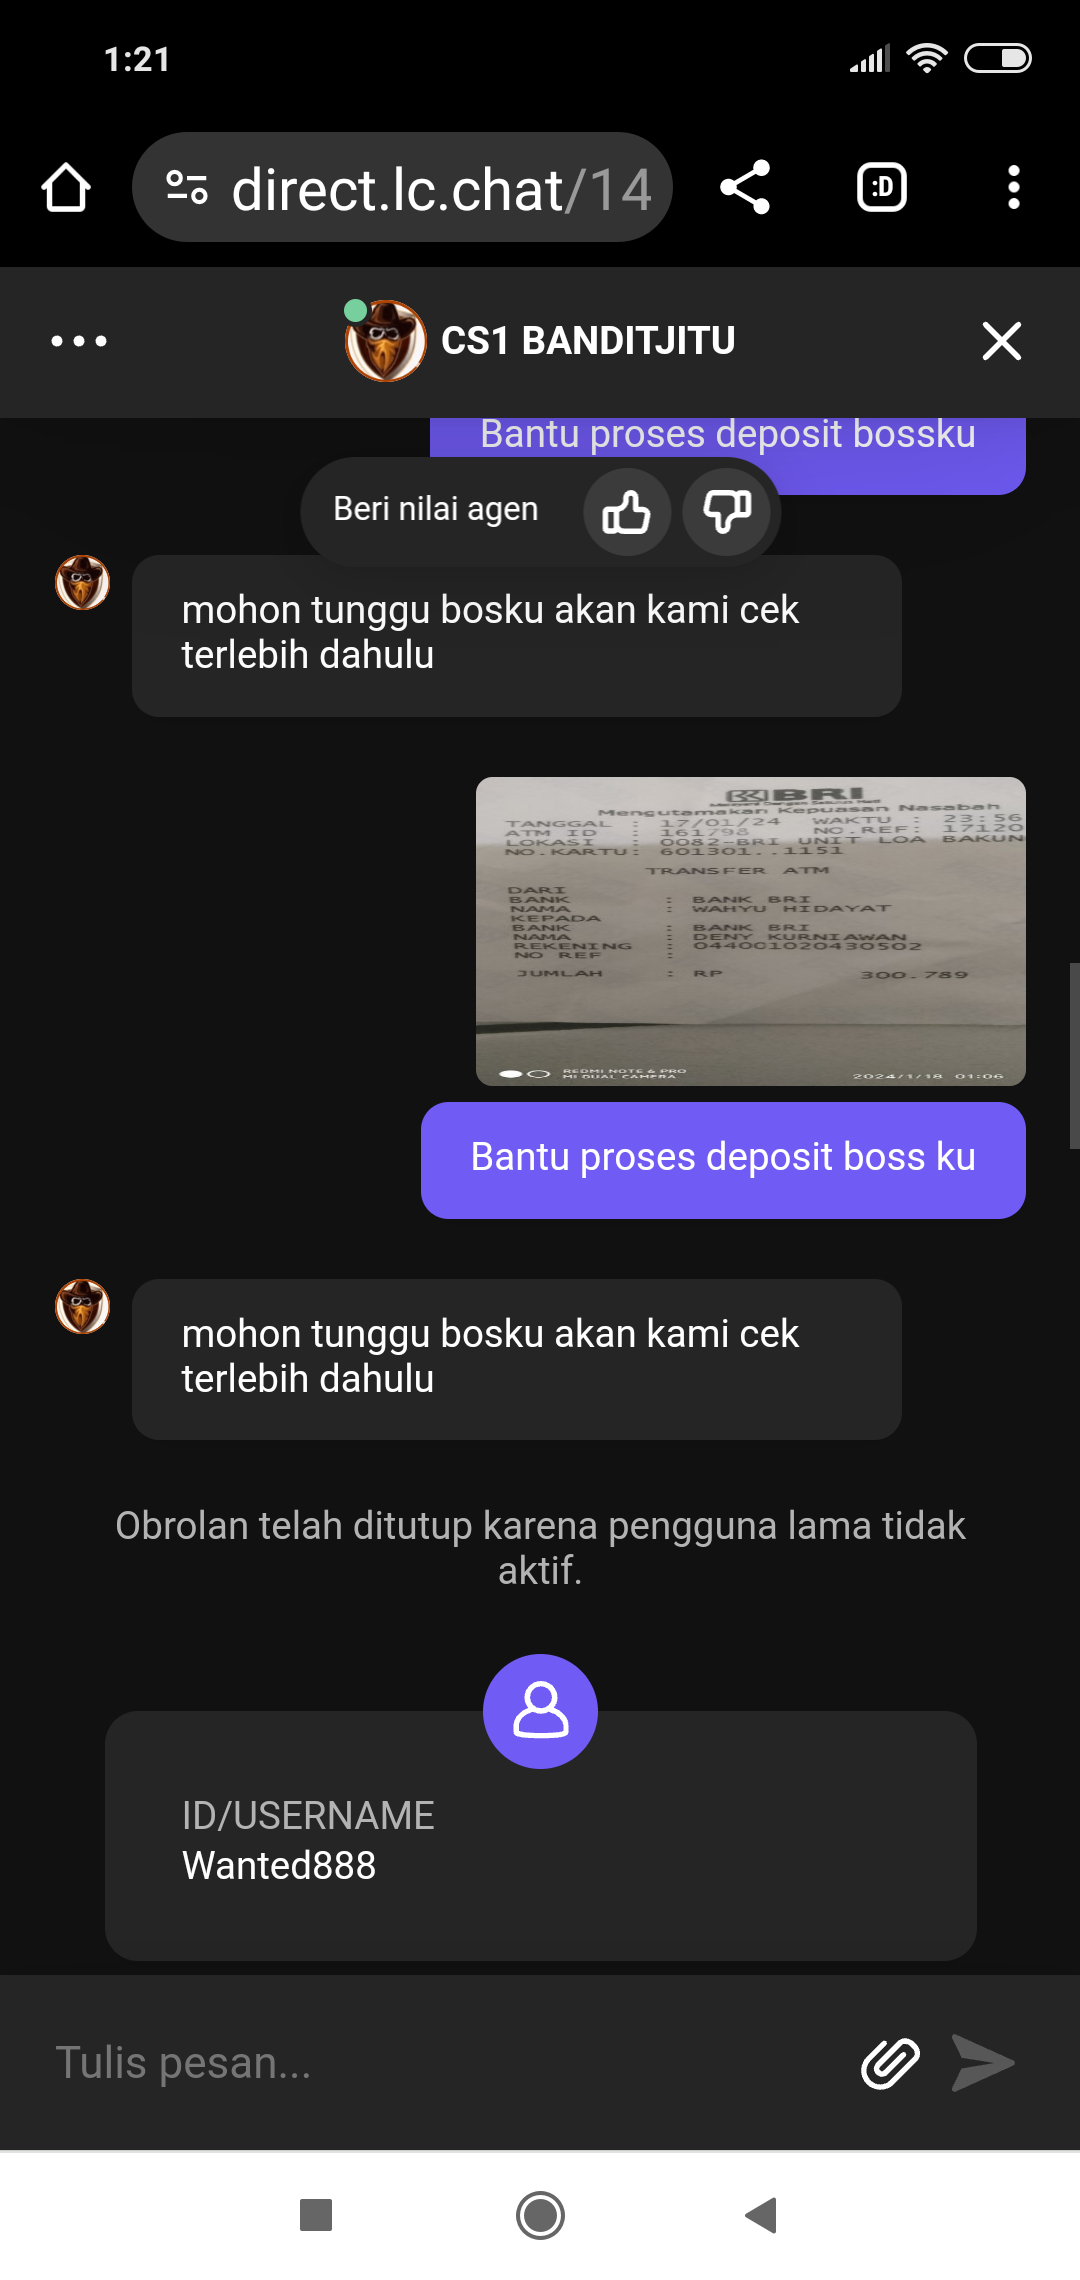Viewport: 1080px width, 2280px height.
Task: Open the BRI transfer receipt image
Action: pos(751,931)
